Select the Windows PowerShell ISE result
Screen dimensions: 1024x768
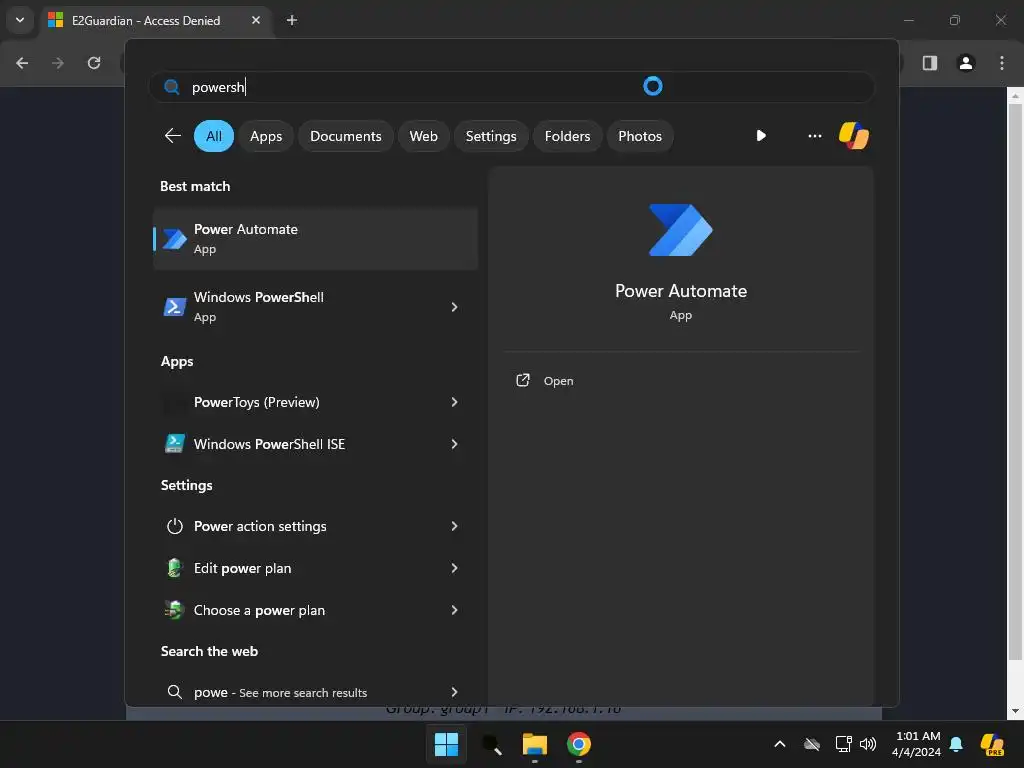315,444
